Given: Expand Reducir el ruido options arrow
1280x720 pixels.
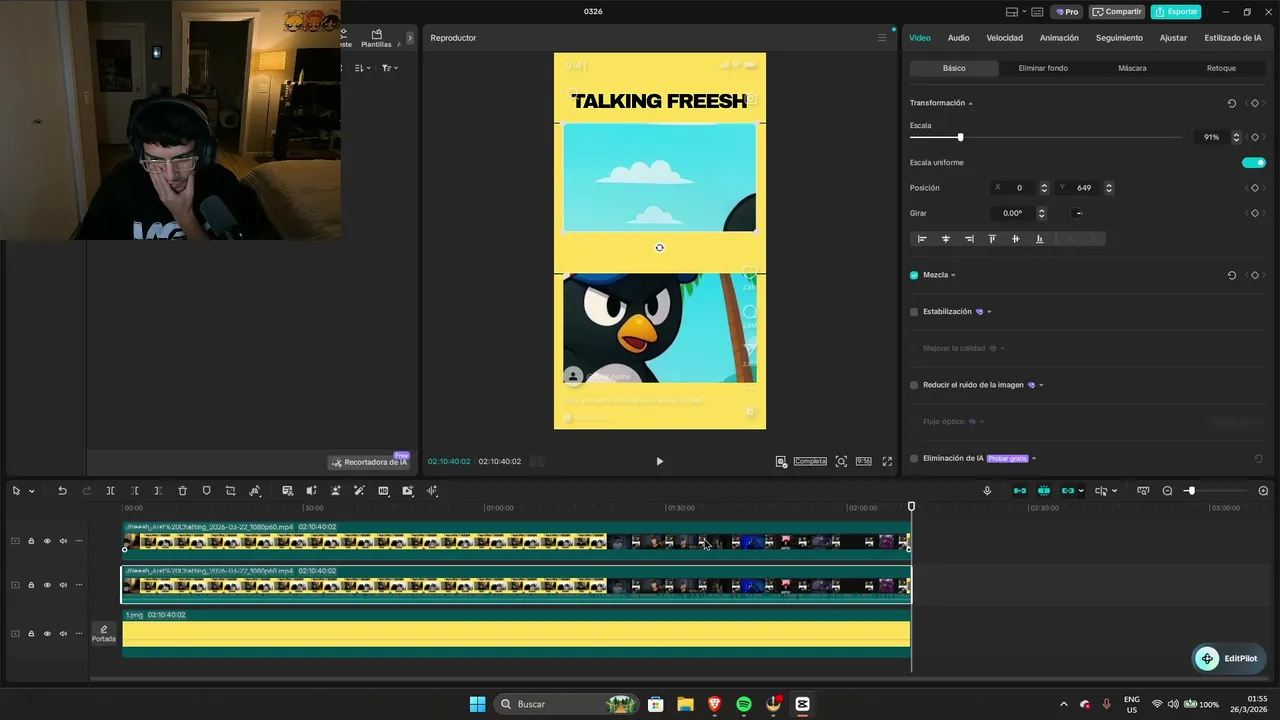Looking at the screenshot, I should pyautogui.click(x=1042, y=385).
